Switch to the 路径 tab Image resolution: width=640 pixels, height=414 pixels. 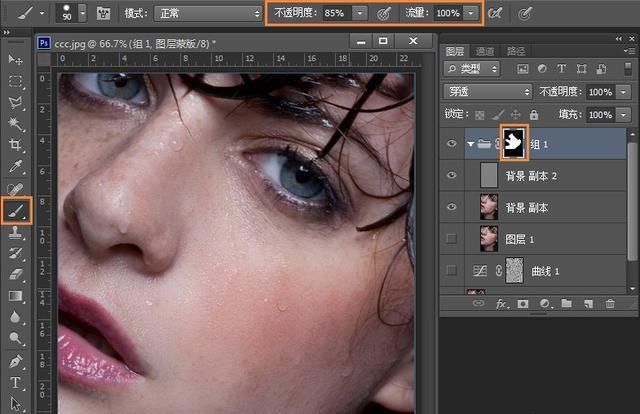click(x=516, y=51)
